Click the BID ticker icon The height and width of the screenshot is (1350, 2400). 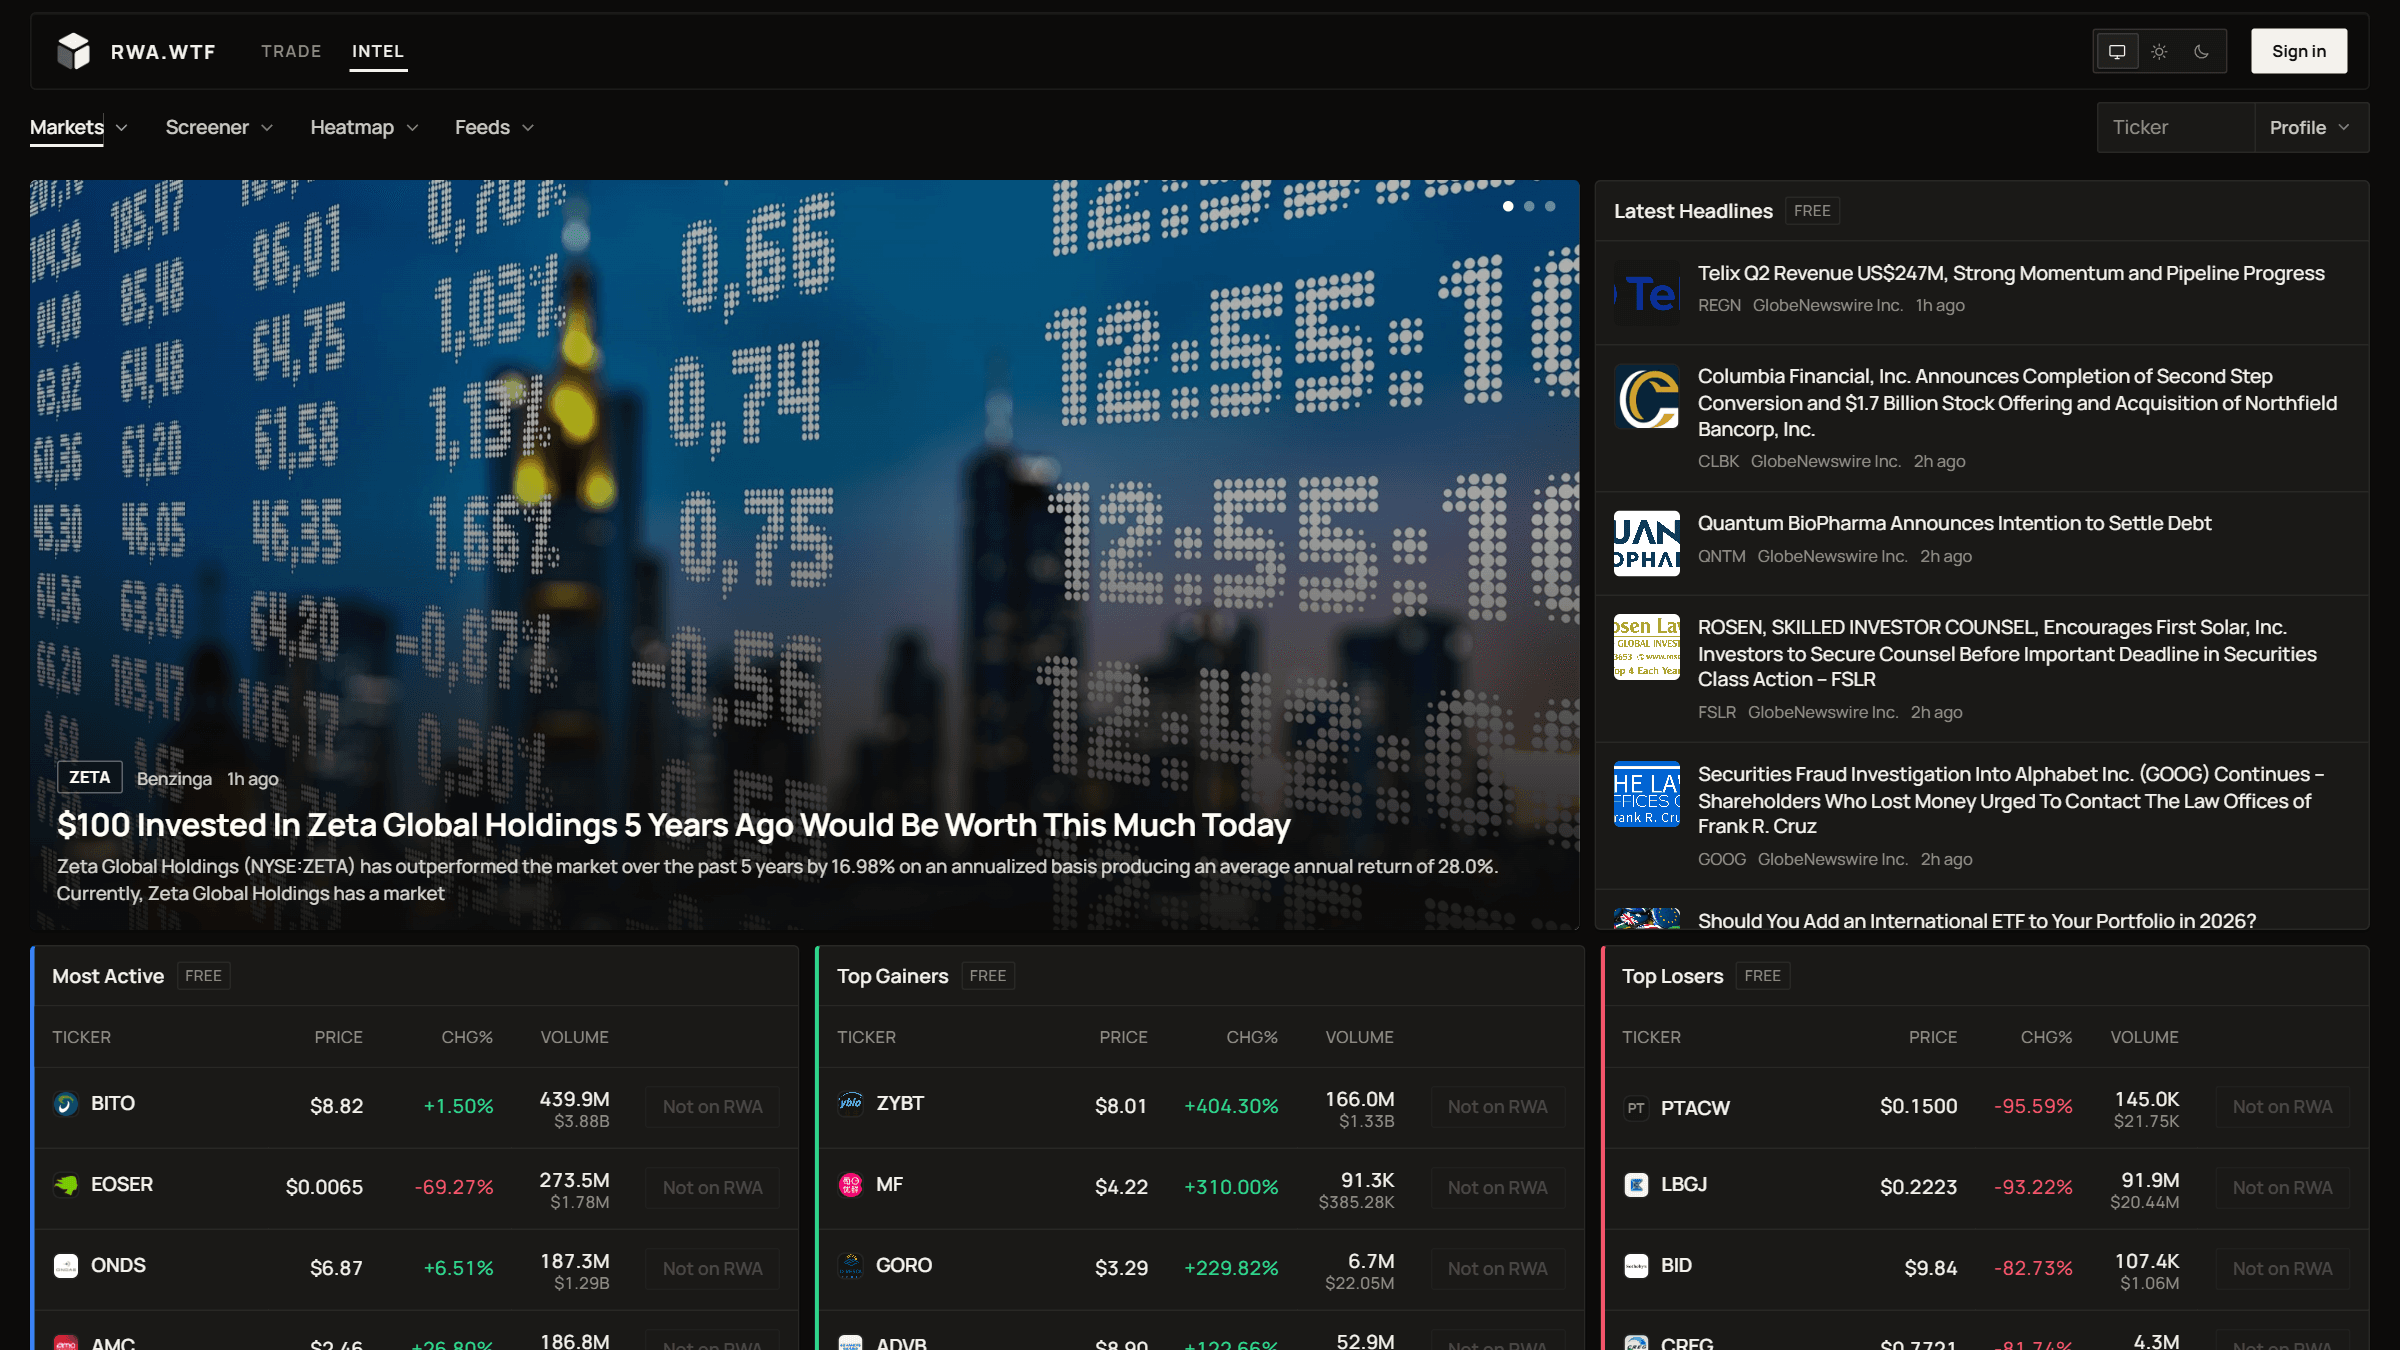1636,1266
